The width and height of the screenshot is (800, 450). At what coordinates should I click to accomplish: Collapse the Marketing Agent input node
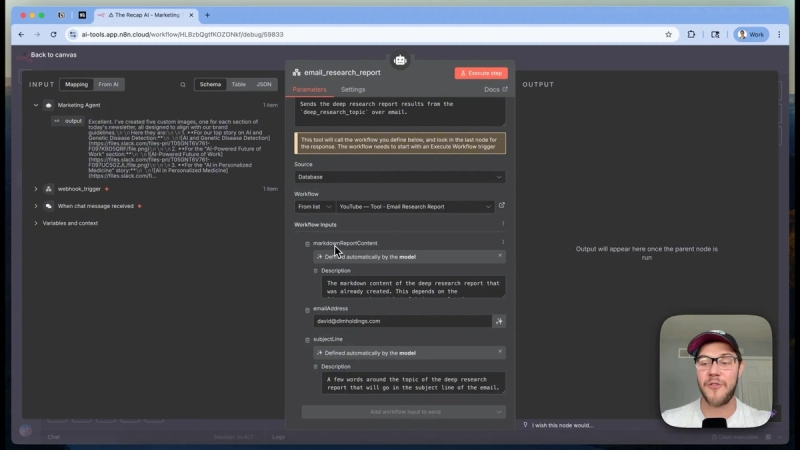click(x=36, y=105)
